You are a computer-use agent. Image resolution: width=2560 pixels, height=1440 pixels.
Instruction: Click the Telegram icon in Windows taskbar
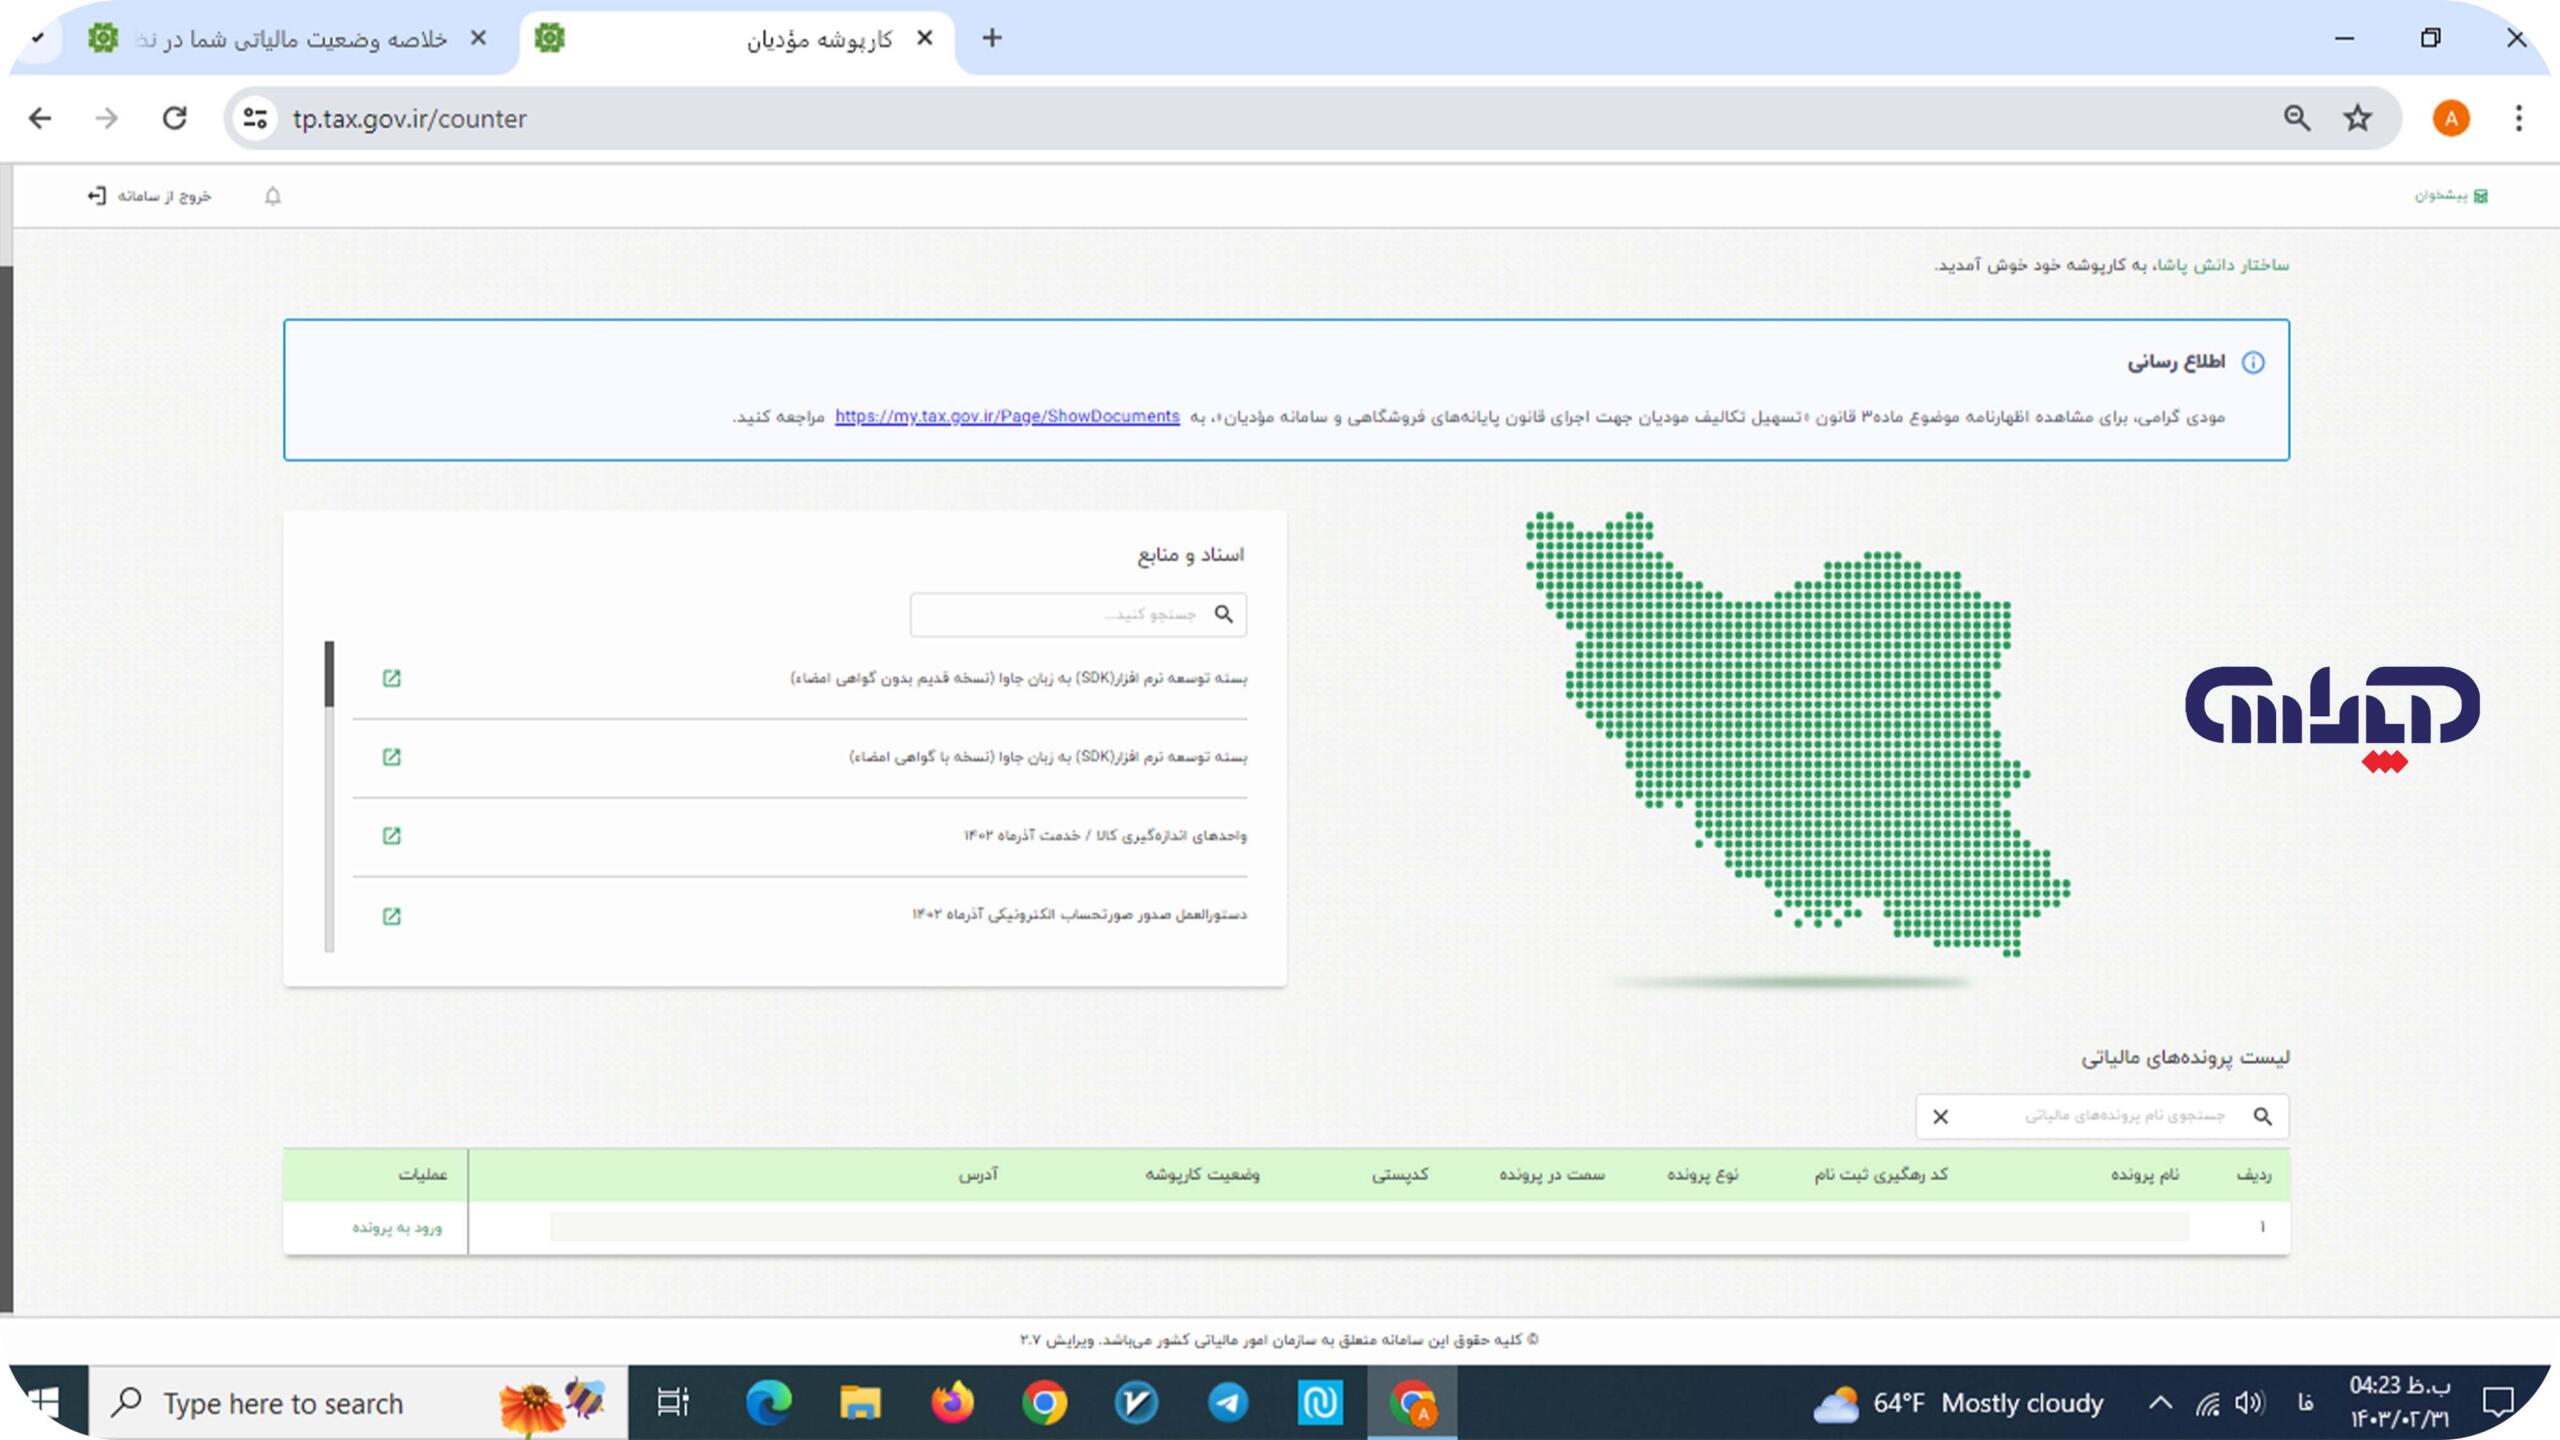point(1231,1403)
